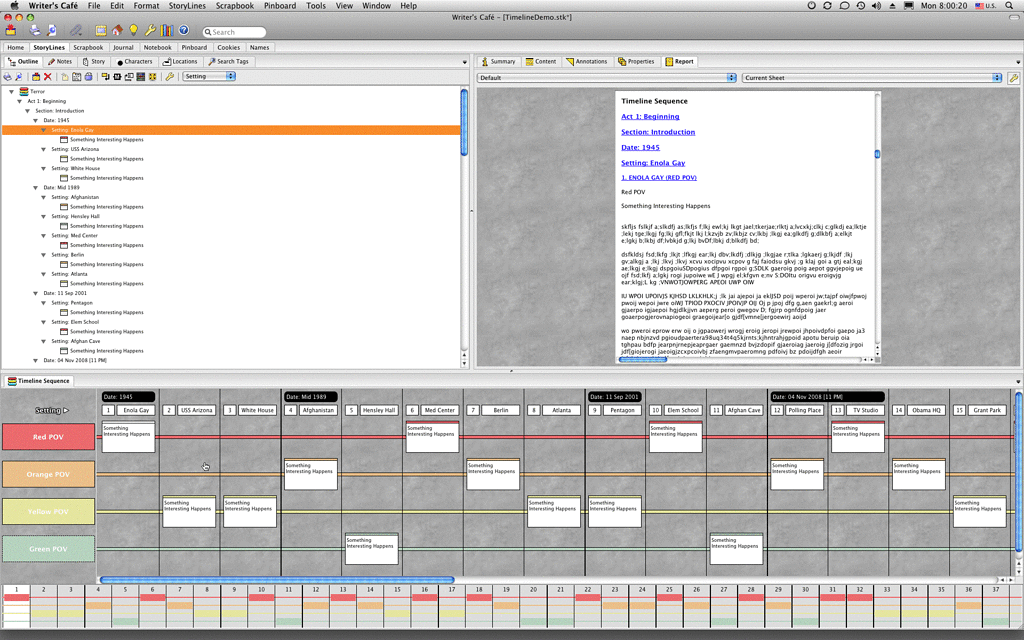Click the Enola Gay setting card in the timeline

click(135, 409)
